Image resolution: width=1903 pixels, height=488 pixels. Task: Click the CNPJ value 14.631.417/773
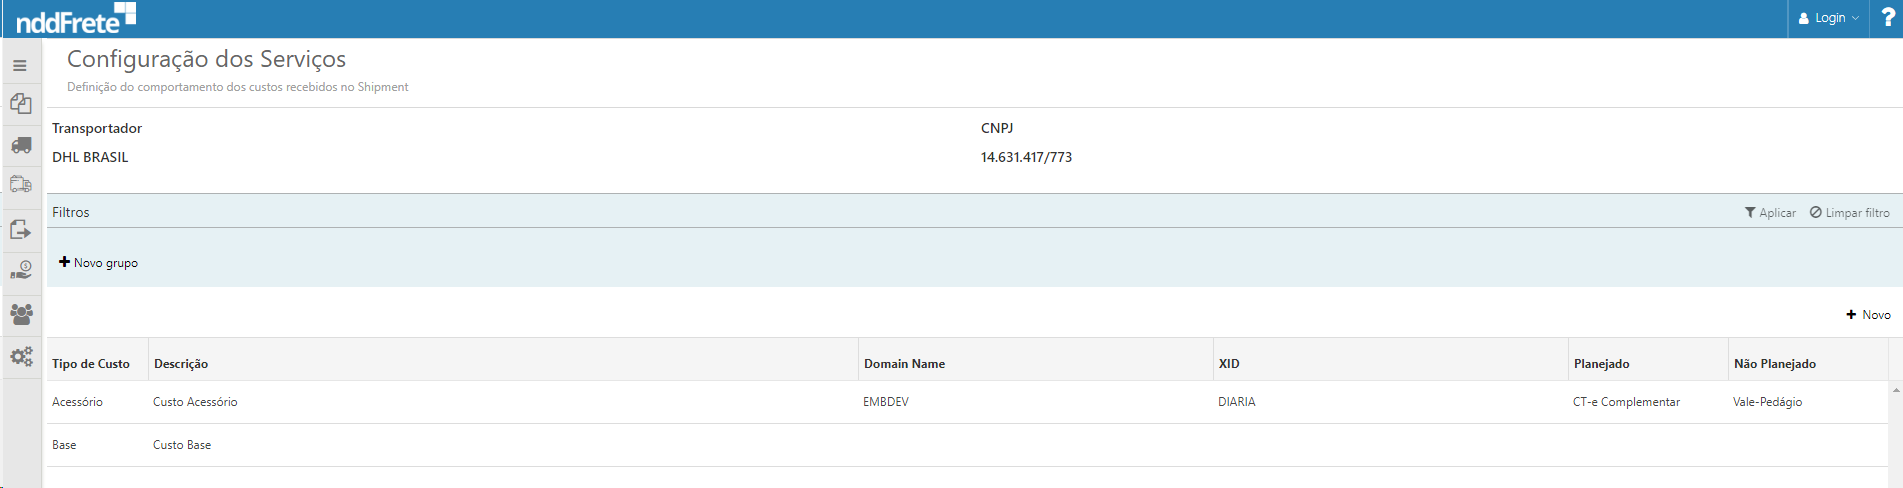1026,157
